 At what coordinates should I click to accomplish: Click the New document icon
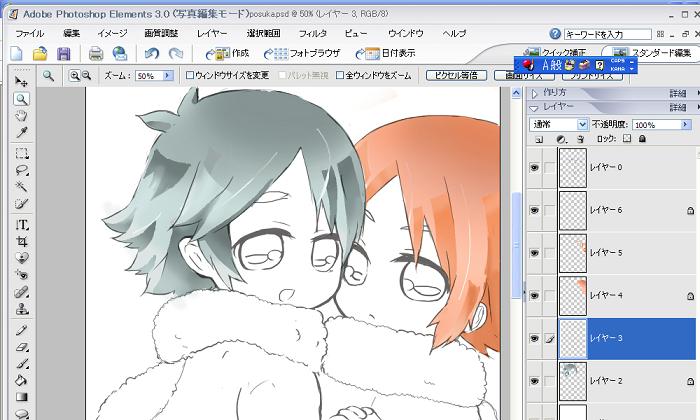[x=17, y=54]
